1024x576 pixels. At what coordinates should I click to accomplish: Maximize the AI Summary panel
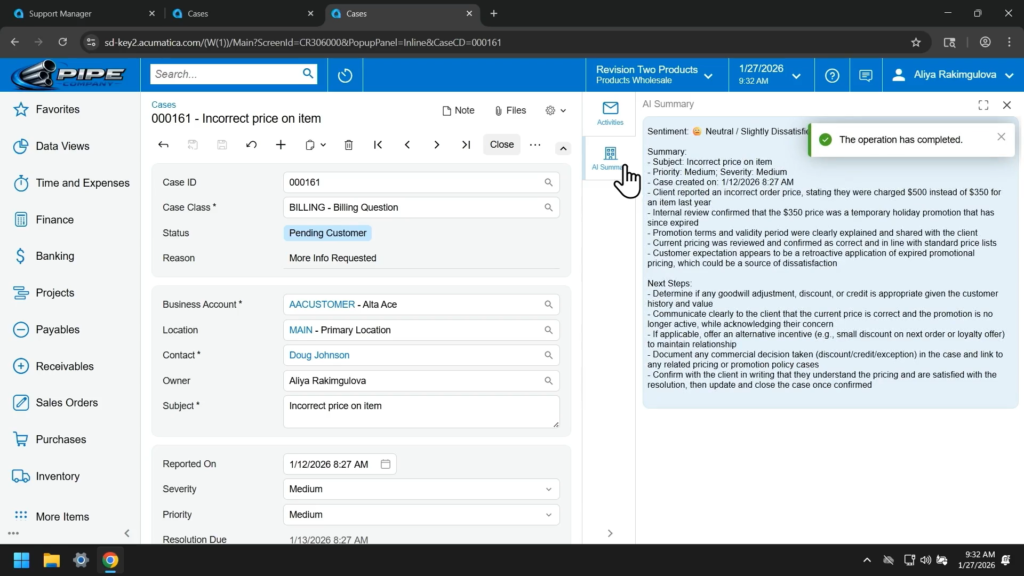pyautogui.click(x=983, y=105)
